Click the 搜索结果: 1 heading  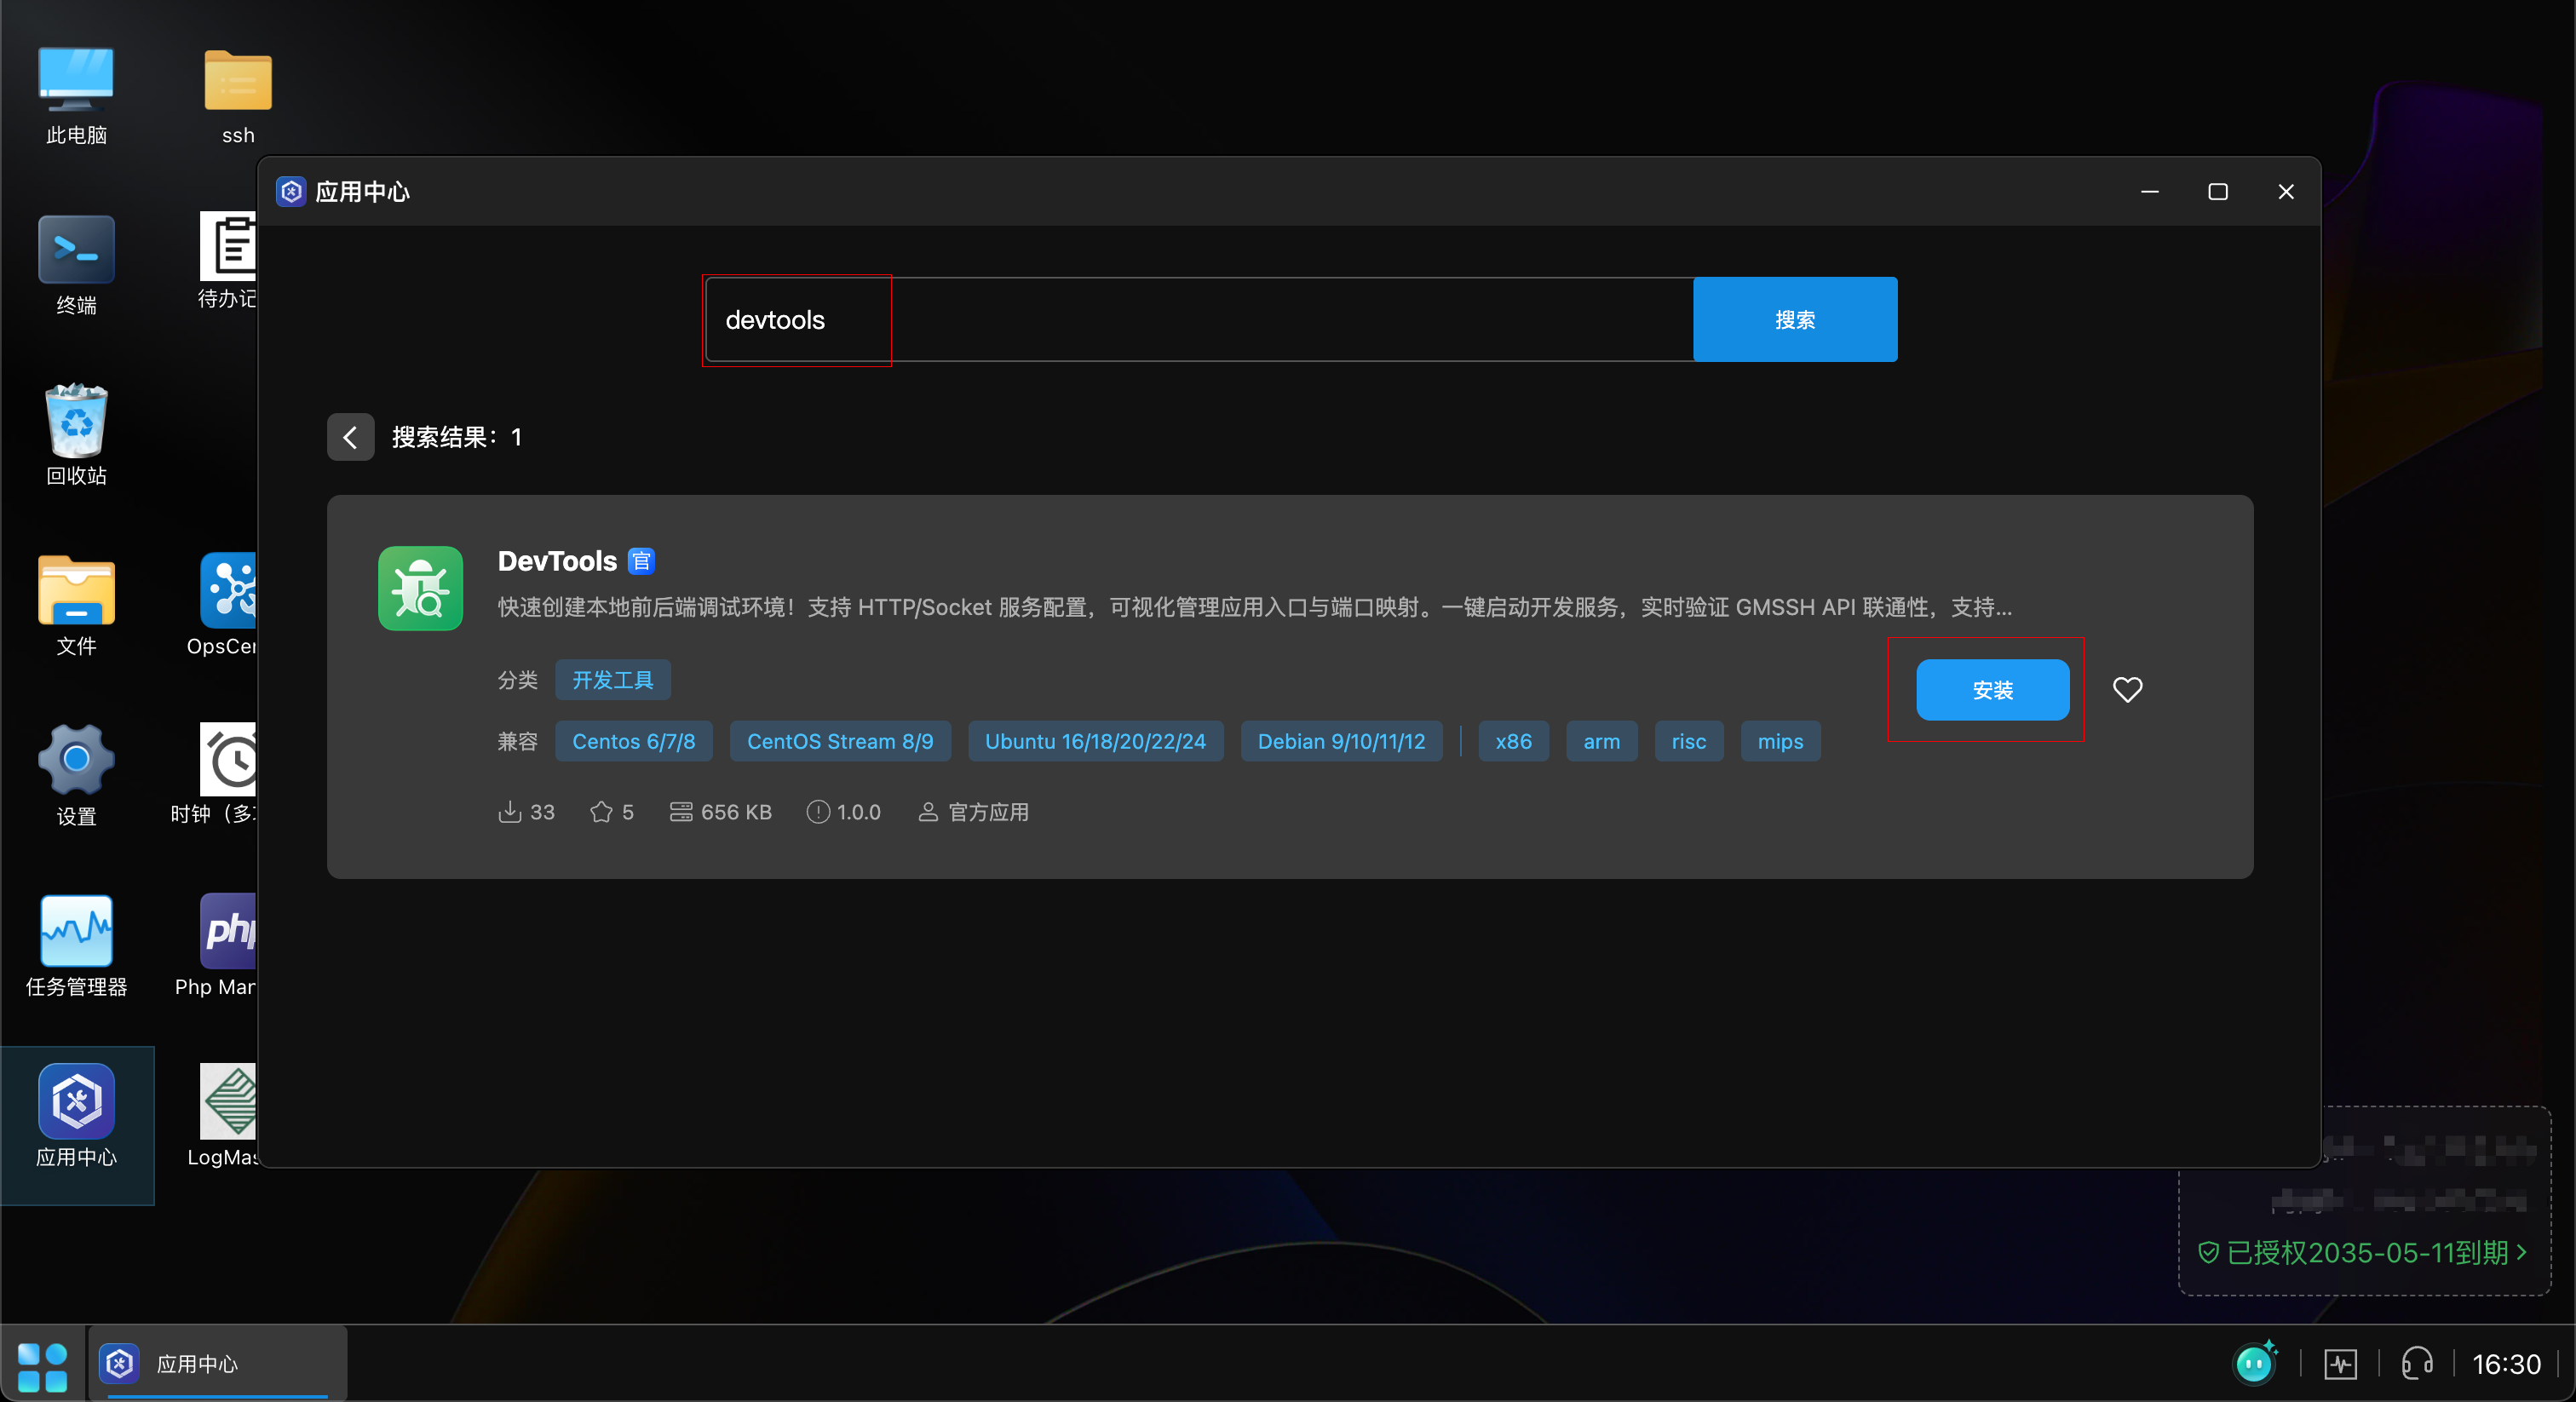pyautogui.click(x=456, y=437)
